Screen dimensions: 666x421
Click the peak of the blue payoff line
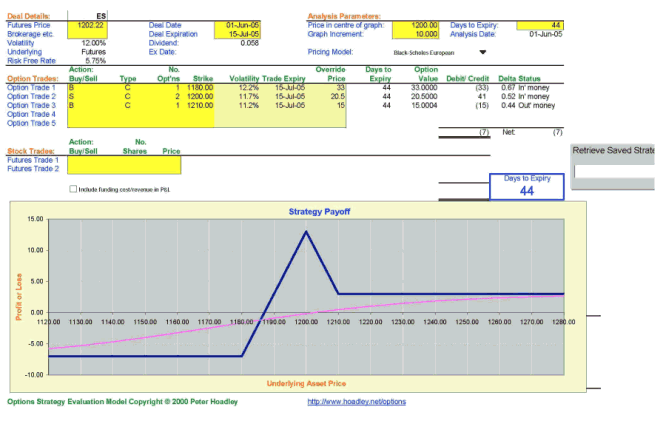tap(305, 232)
